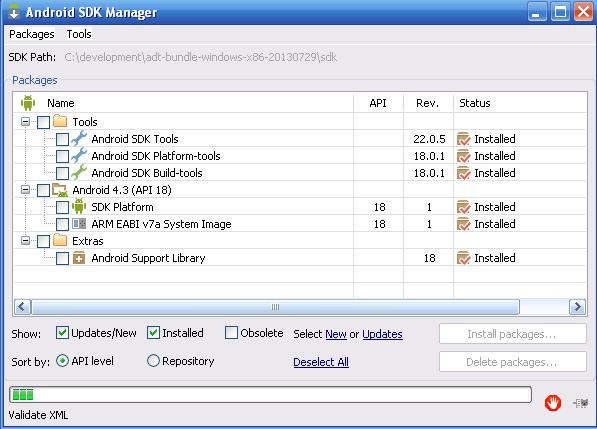Click the Tools folder icon

click(x=60, y=121)
